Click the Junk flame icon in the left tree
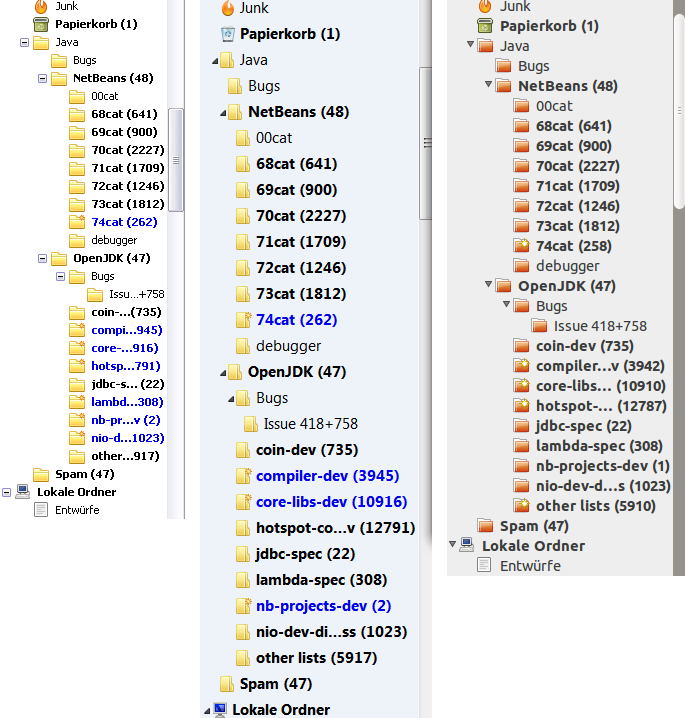 pos(41,6)
